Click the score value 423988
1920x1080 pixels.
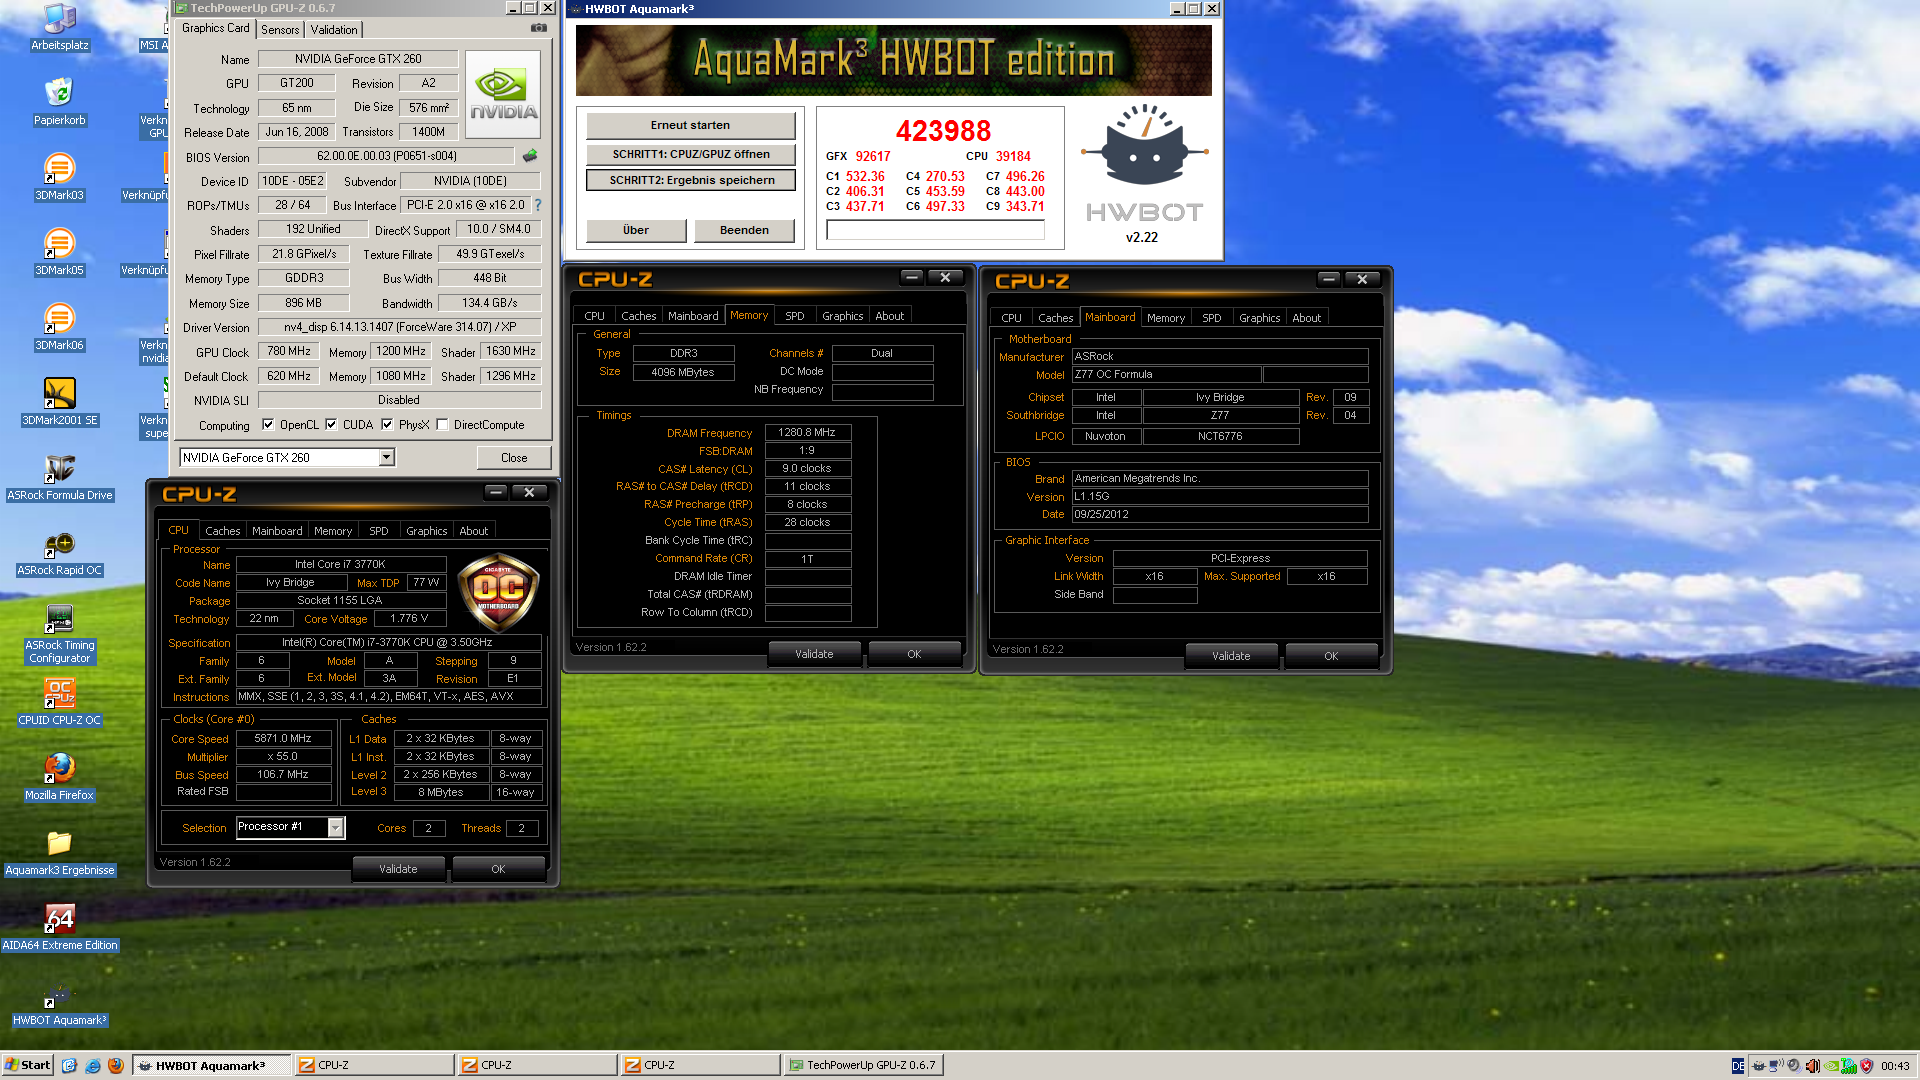pos(943,131)
